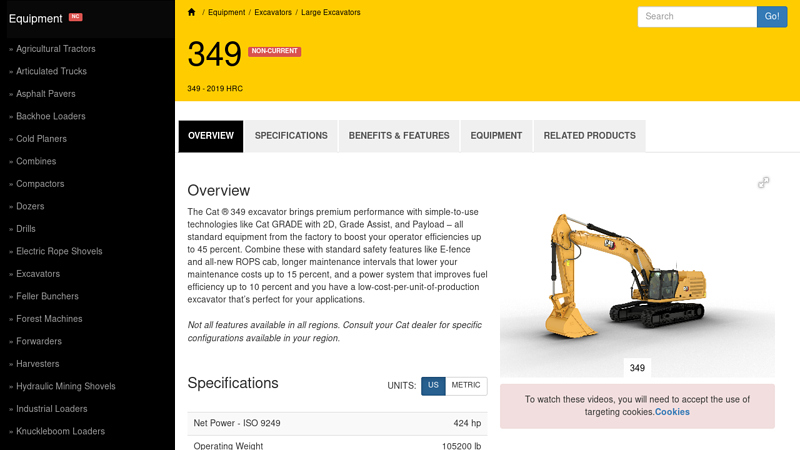Open Feller Bunchers in sidebar
800x450 pixels.
coord(47,296)
